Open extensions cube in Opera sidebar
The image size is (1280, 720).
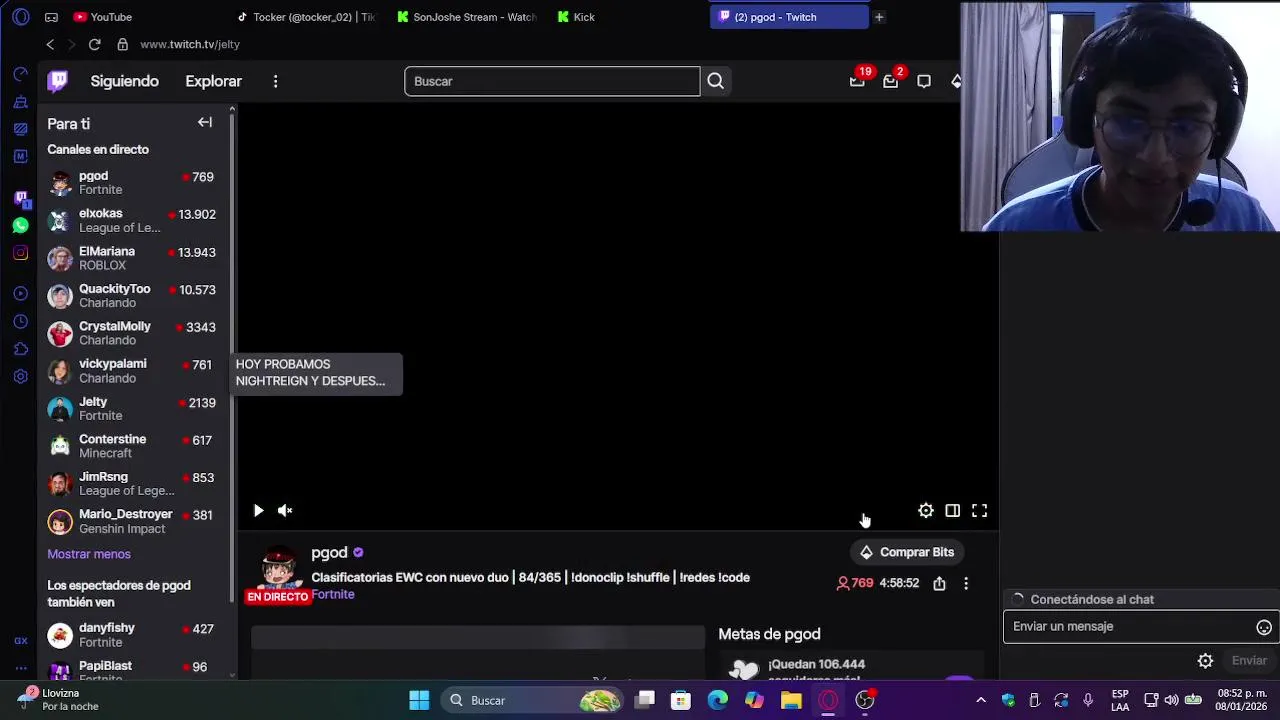[20, 349]
